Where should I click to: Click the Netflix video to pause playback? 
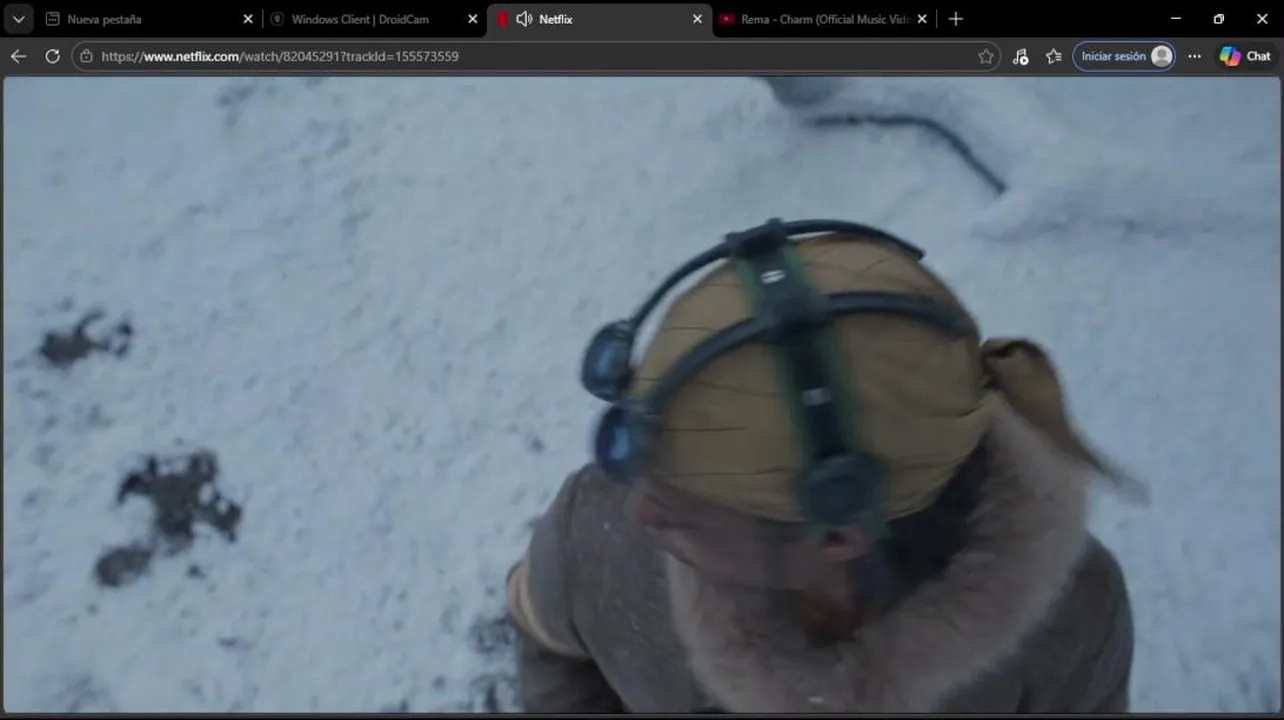pos(642,395)
